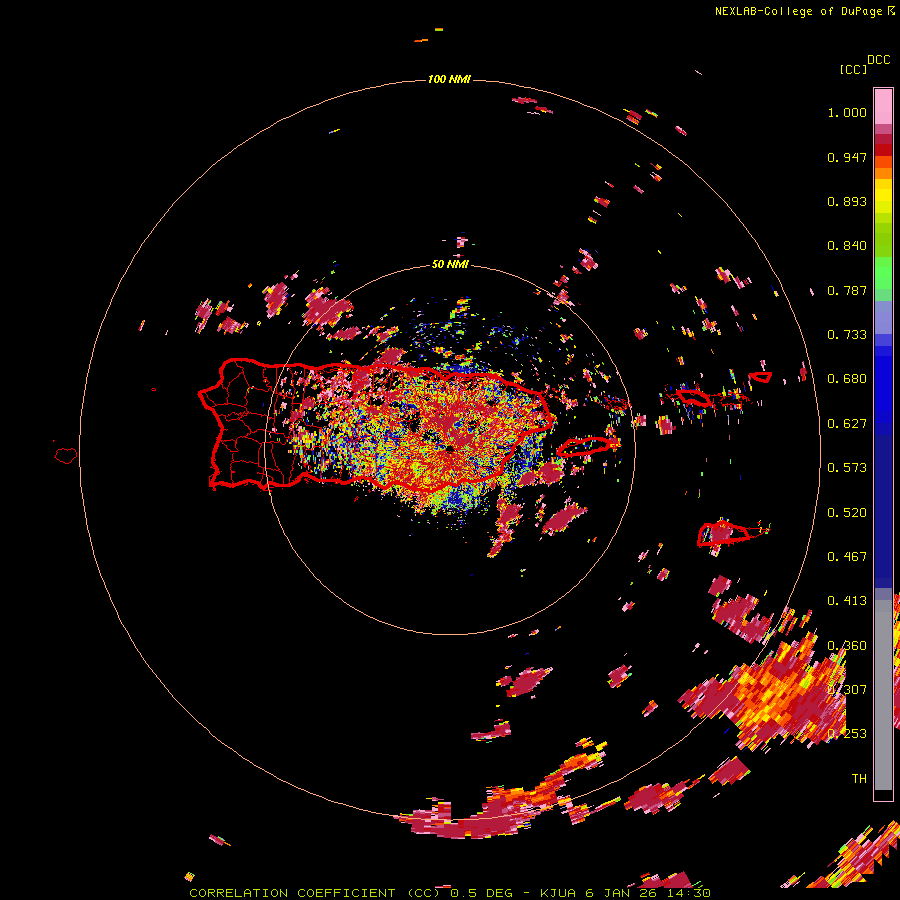
Task: Click the 0.680 color scale value
Action: [x=847, y=379]
